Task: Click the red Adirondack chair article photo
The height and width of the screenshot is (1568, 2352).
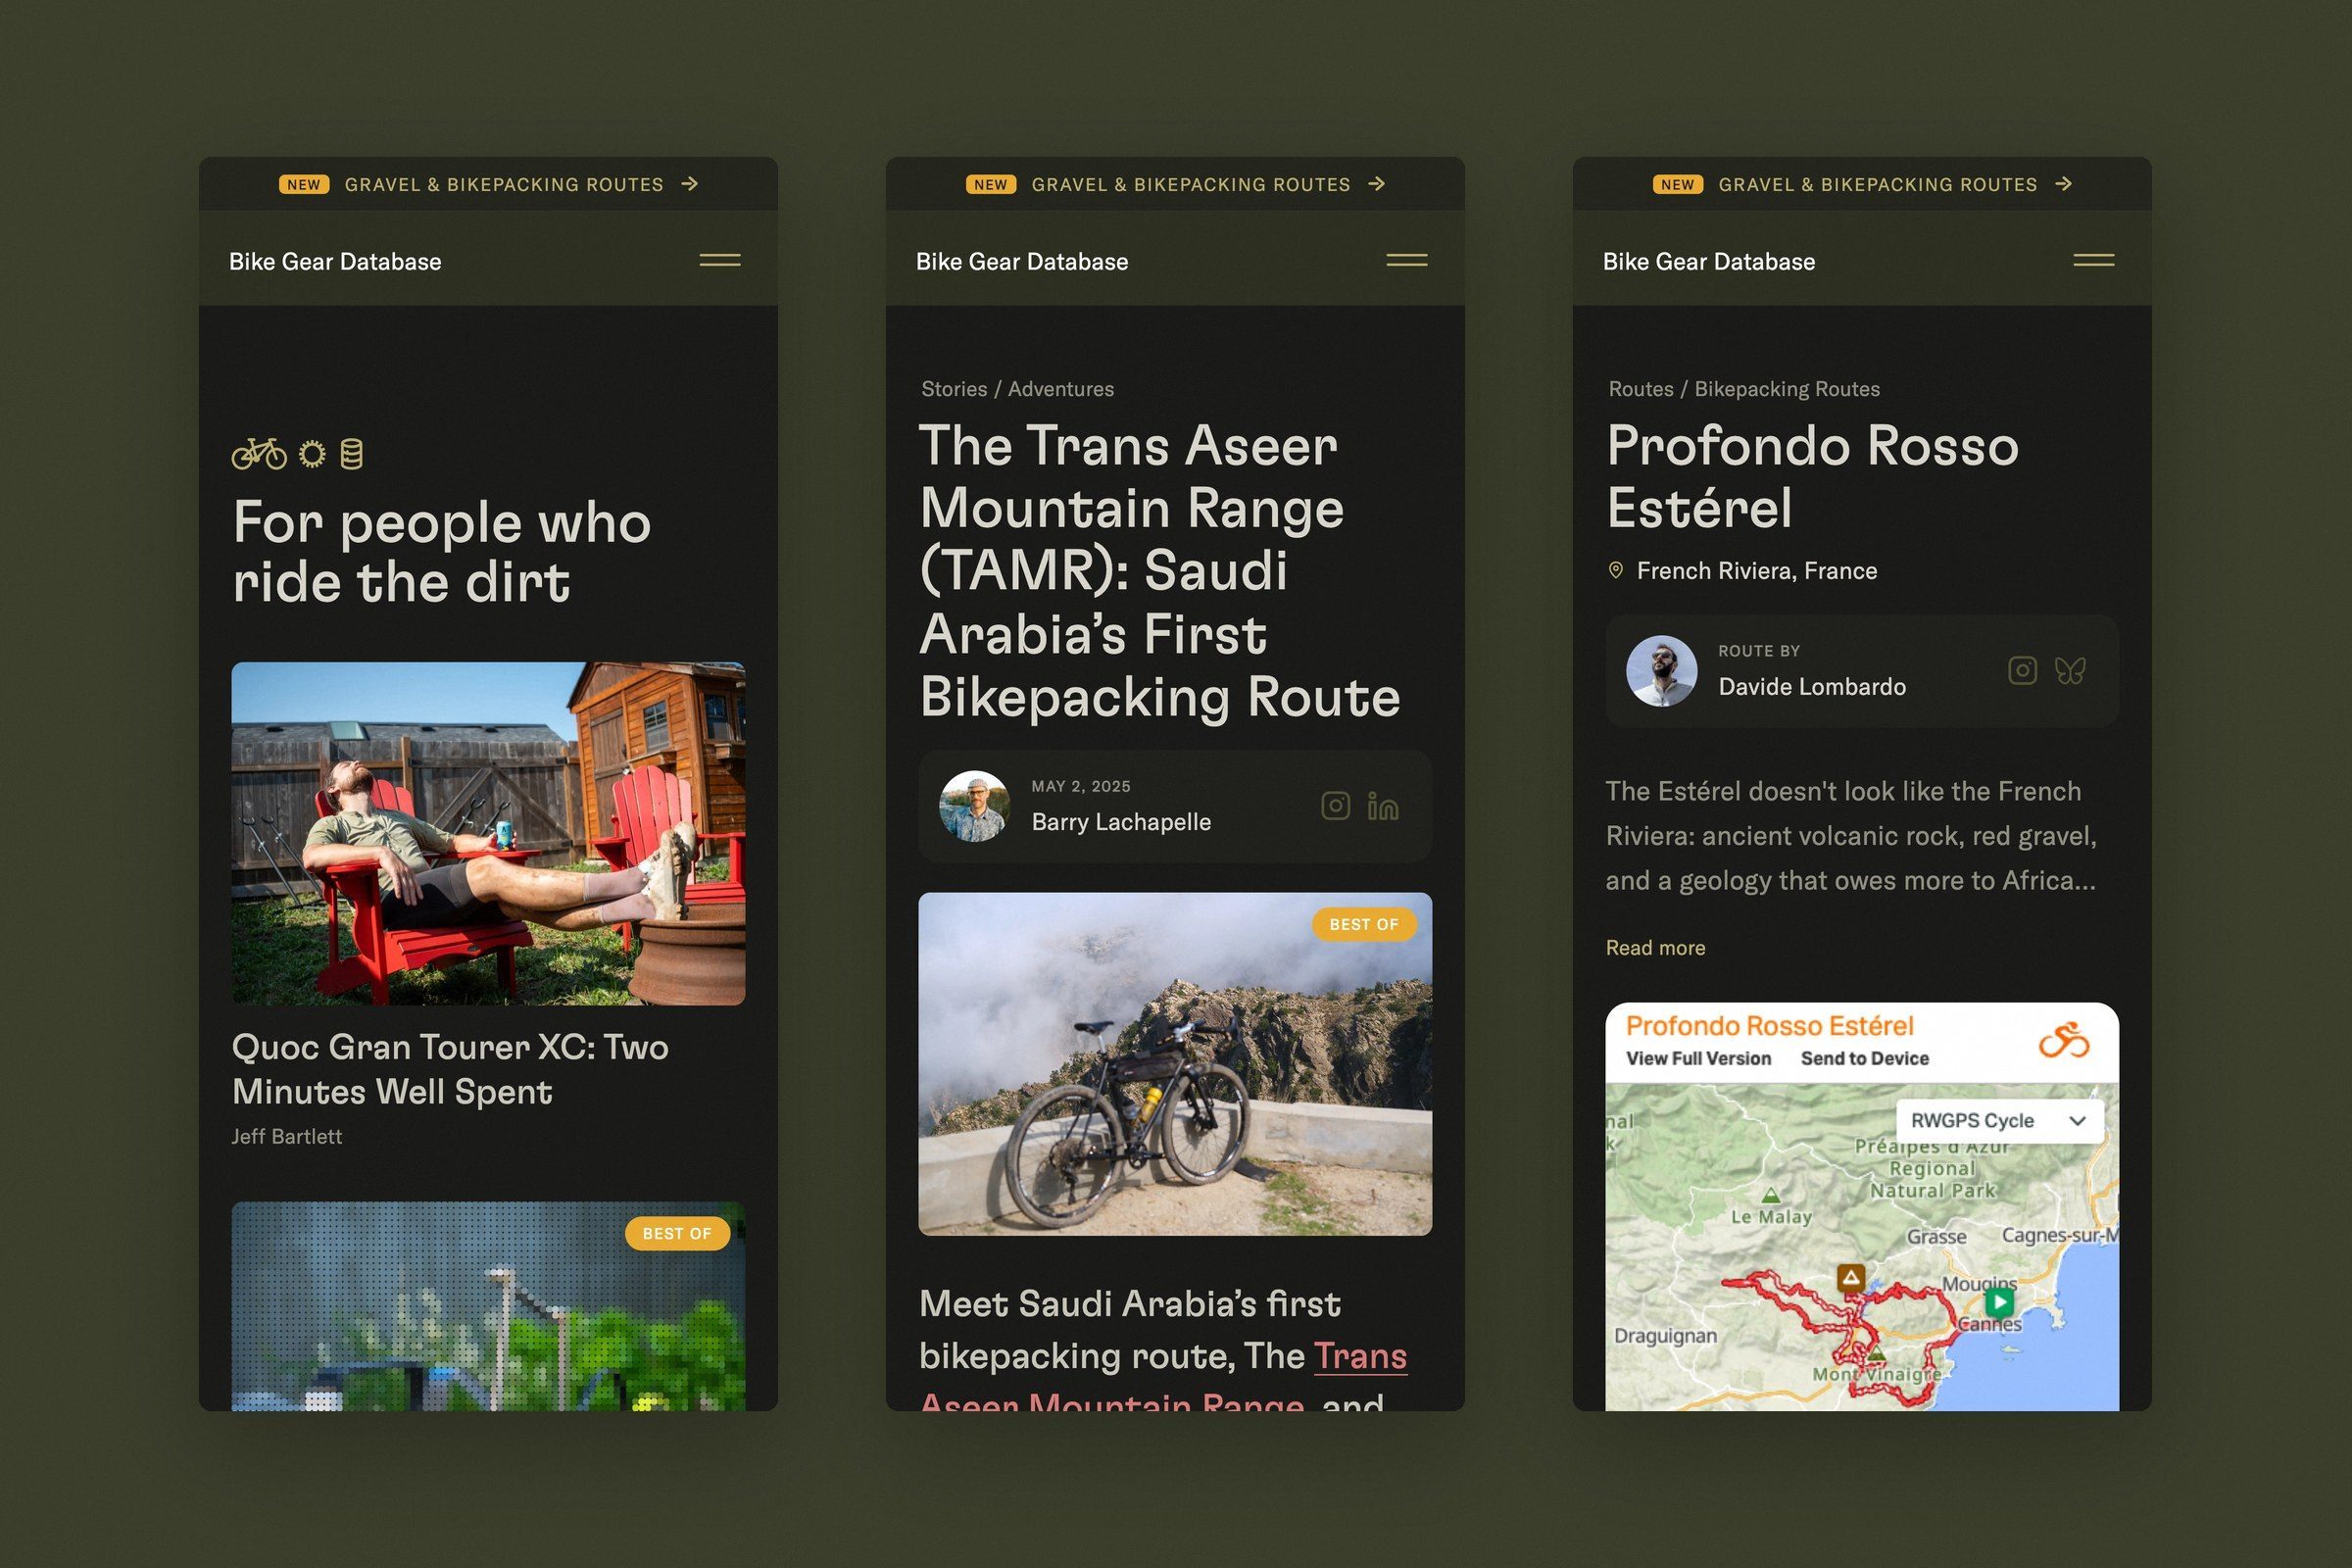Action: (488, 833)
